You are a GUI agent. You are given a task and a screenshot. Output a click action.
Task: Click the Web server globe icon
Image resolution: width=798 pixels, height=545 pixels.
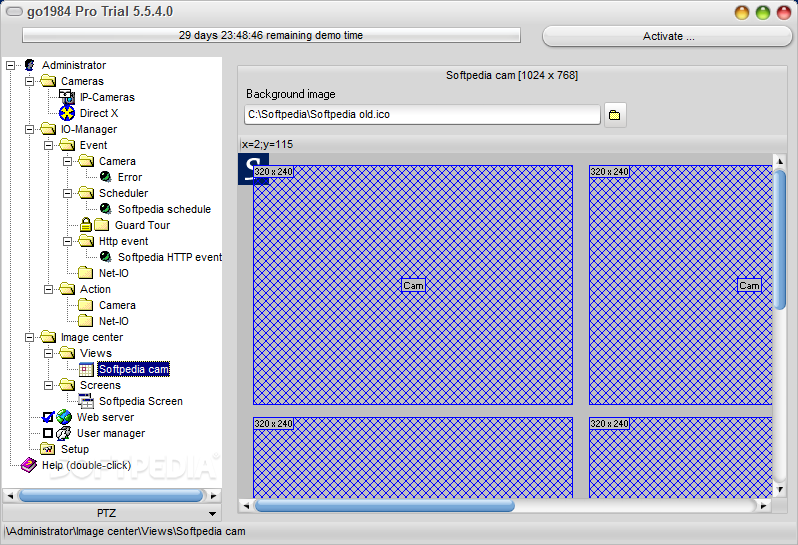tap(64, 417)
